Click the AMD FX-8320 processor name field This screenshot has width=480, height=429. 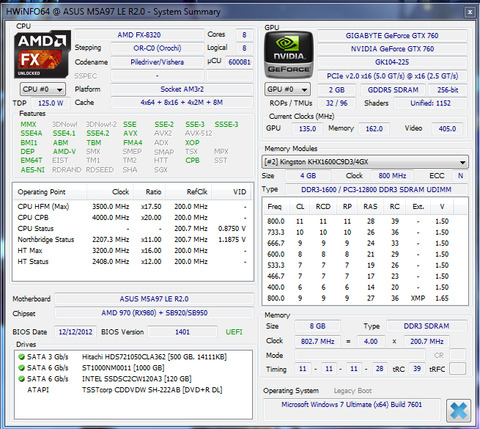click(139, 35)
